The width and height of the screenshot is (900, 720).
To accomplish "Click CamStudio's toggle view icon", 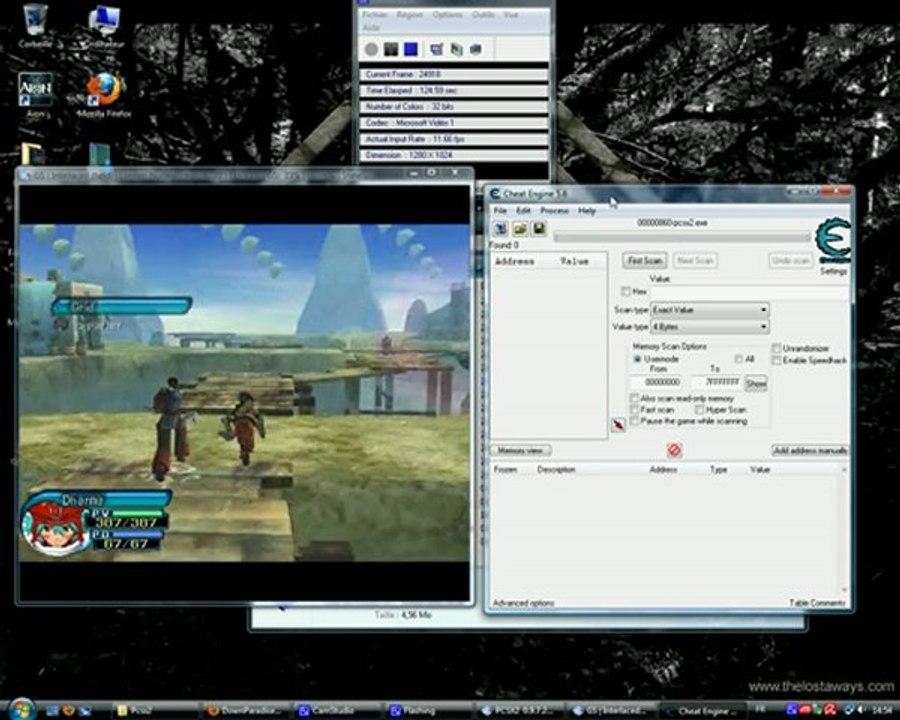I will coord(437,49).
